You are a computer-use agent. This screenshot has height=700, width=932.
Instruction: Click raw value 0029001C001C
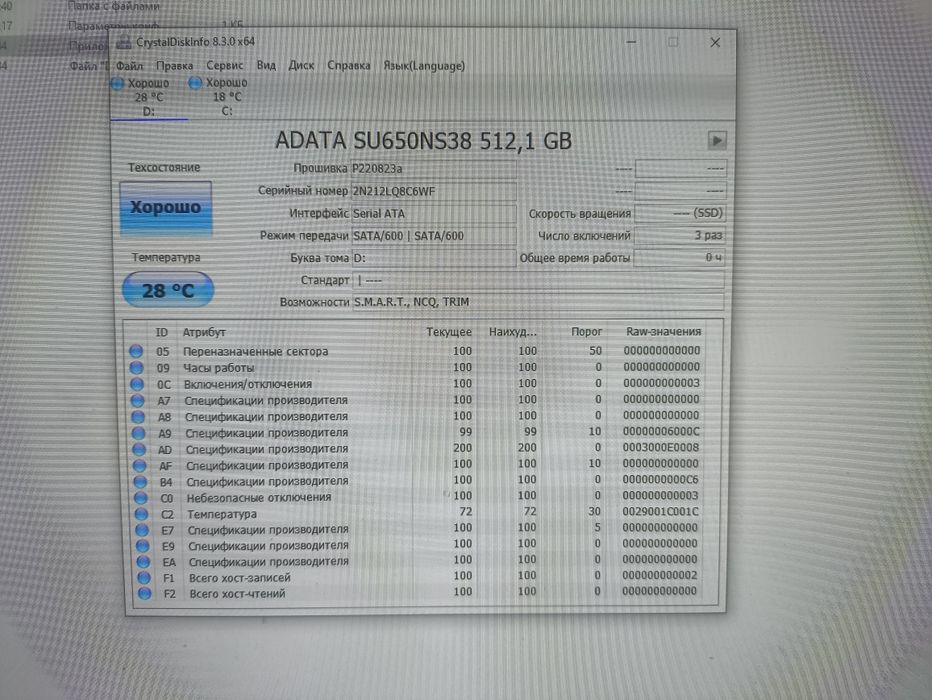[660, 511]
